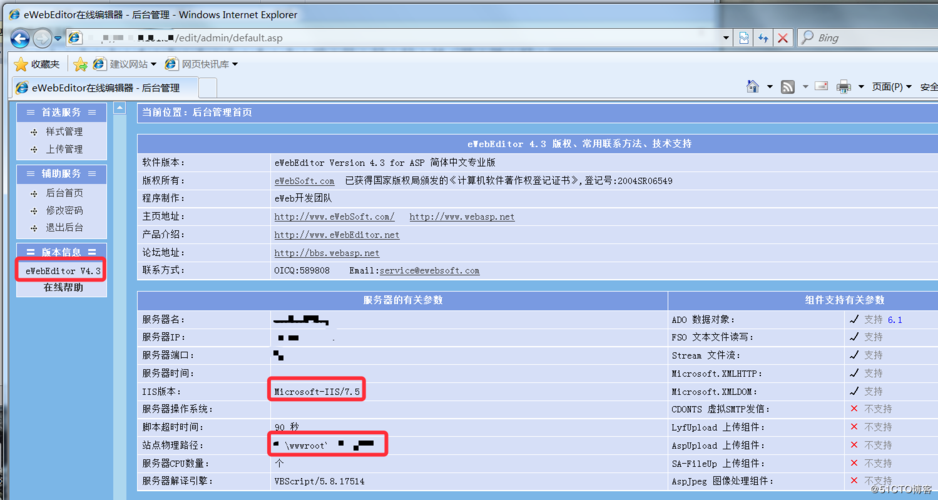Viewport: 938px width, 500px height.
Task: Click the ADO version 6.1 text
Action: (x=894, y=320)
